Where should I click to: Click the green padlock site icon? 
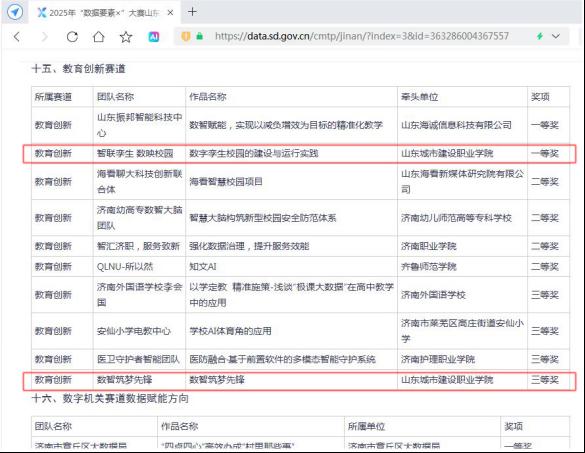point(200,36)
